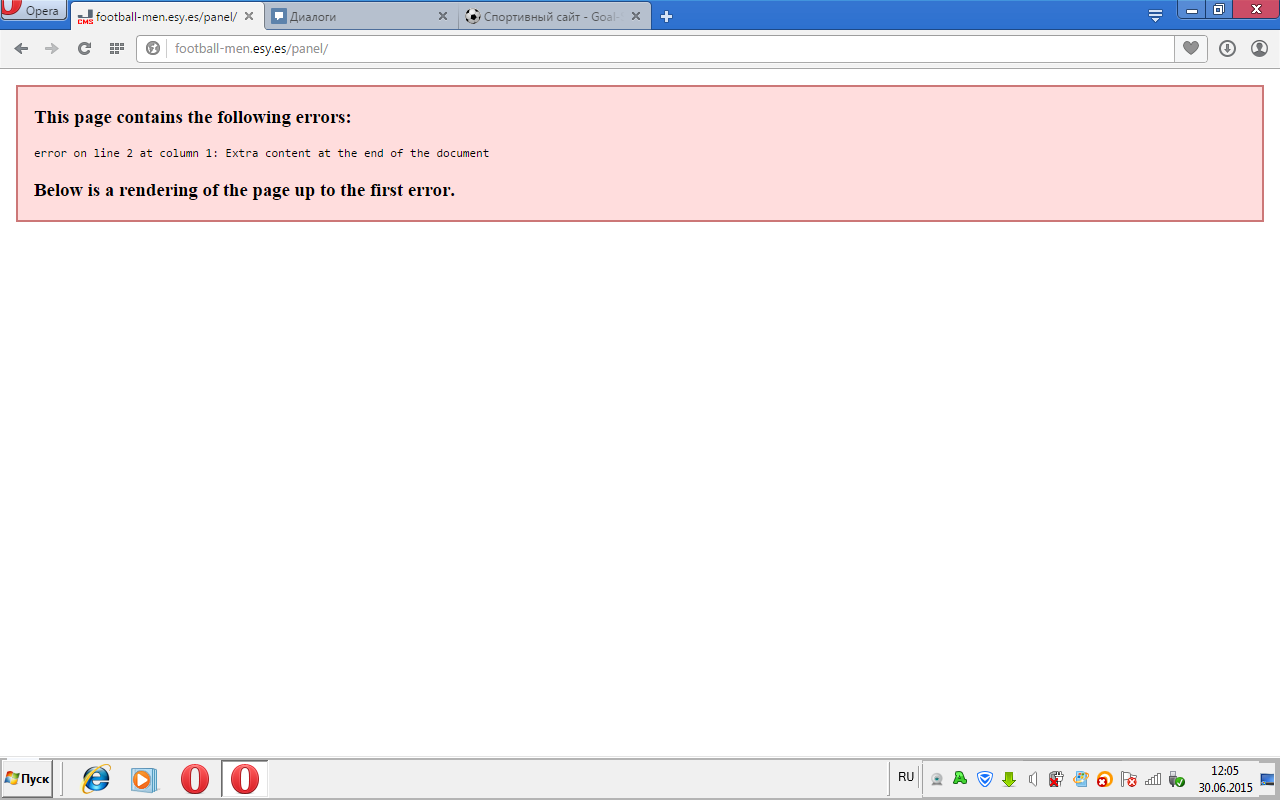1280x800 pixels.
Task: Click the 'error on line 2 at column 1' message
Action: pos(261,153)
